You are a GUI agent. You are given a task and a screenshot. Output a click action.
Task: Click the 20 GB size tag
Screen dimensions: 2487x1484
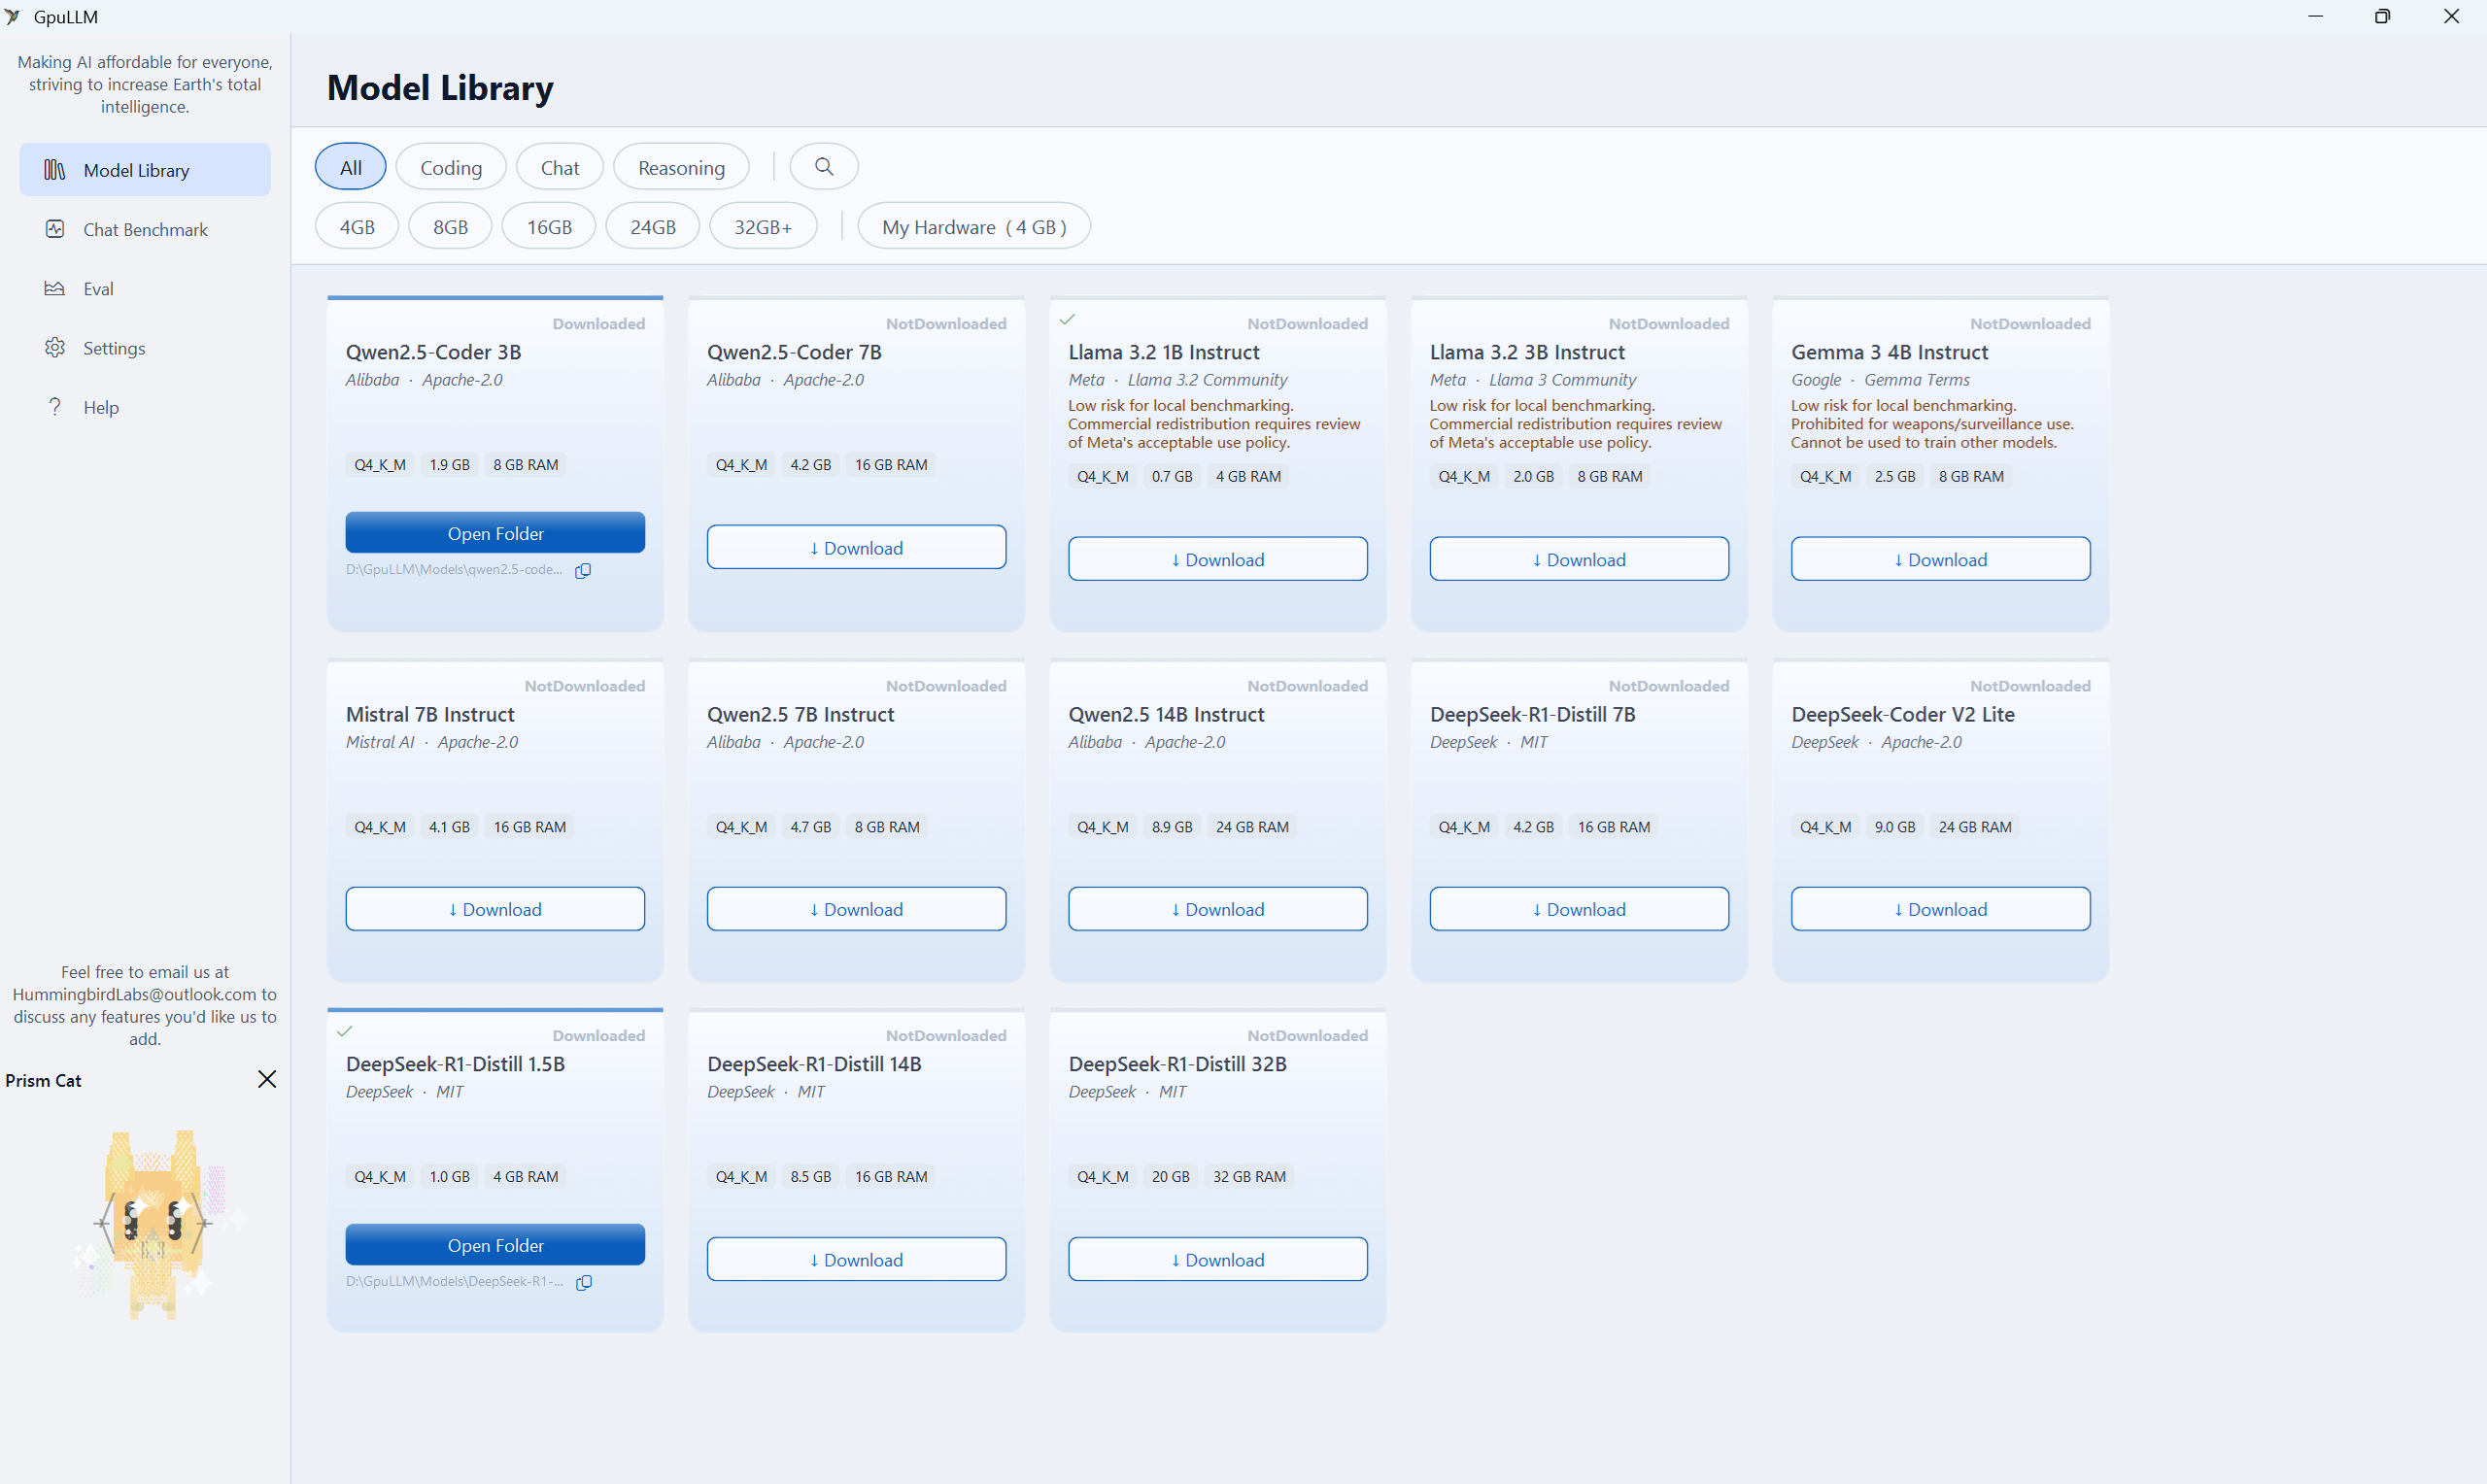[x=1170, y=1176]
